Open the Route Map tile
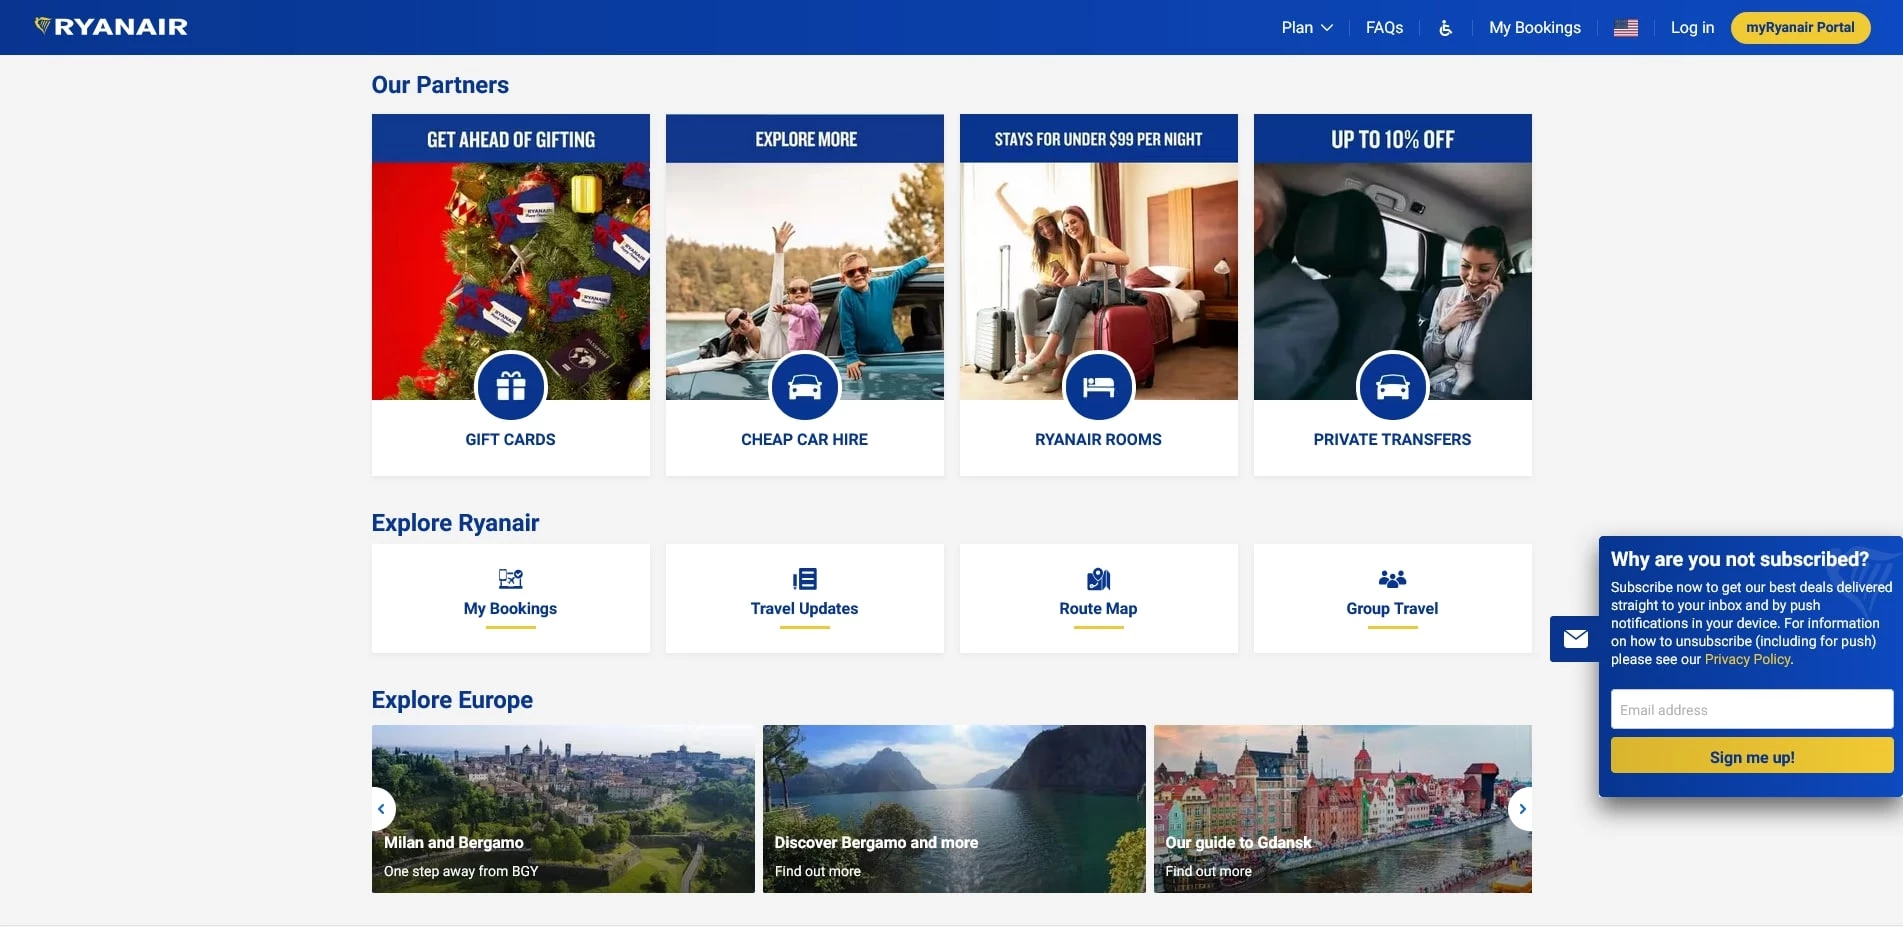 tap(1098, 598)
